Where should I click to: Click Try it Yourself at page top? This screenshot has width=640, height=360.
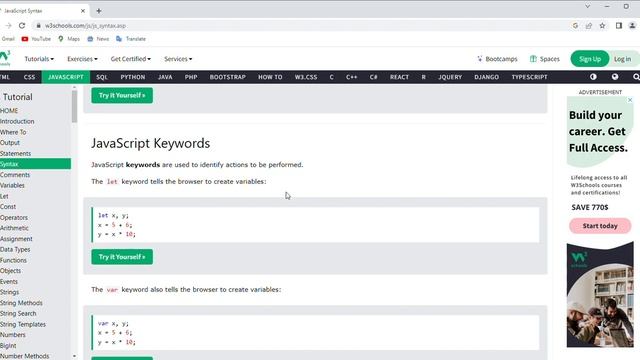pyautogui.click(x=122, y=95)
